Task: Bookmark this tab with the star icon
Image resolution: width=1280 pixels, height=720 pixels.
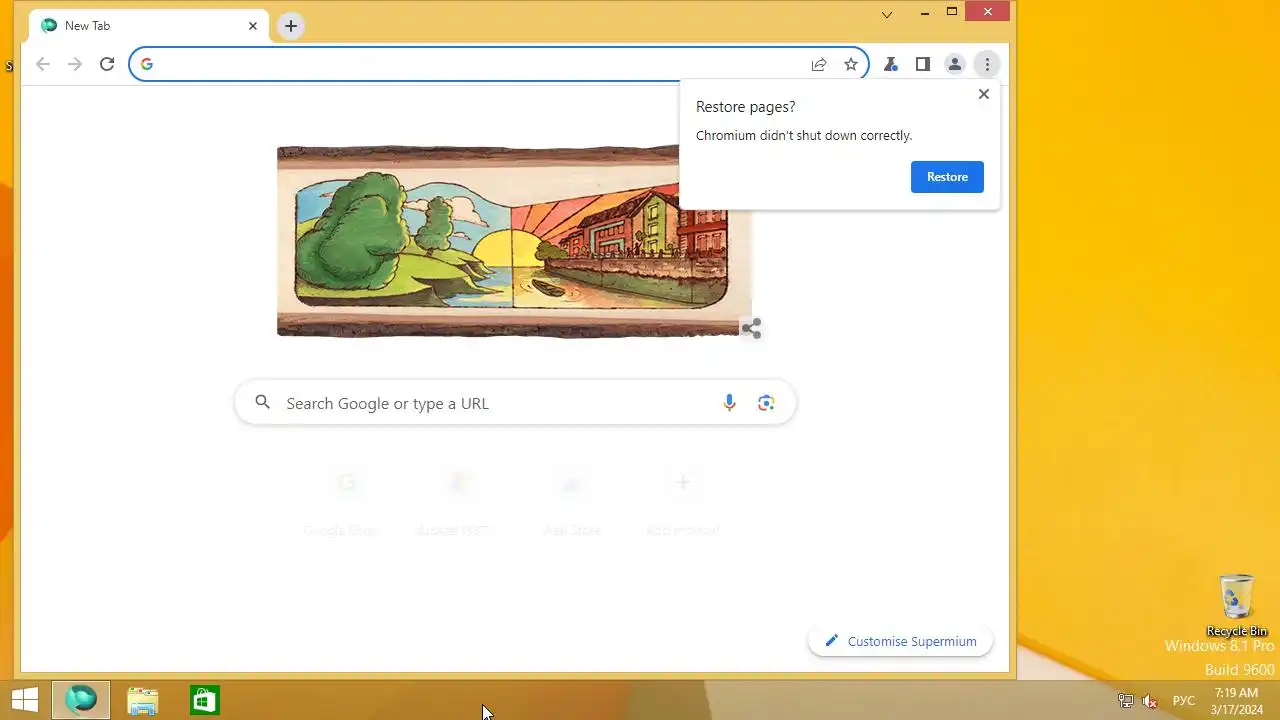Action: coord(851,64)
